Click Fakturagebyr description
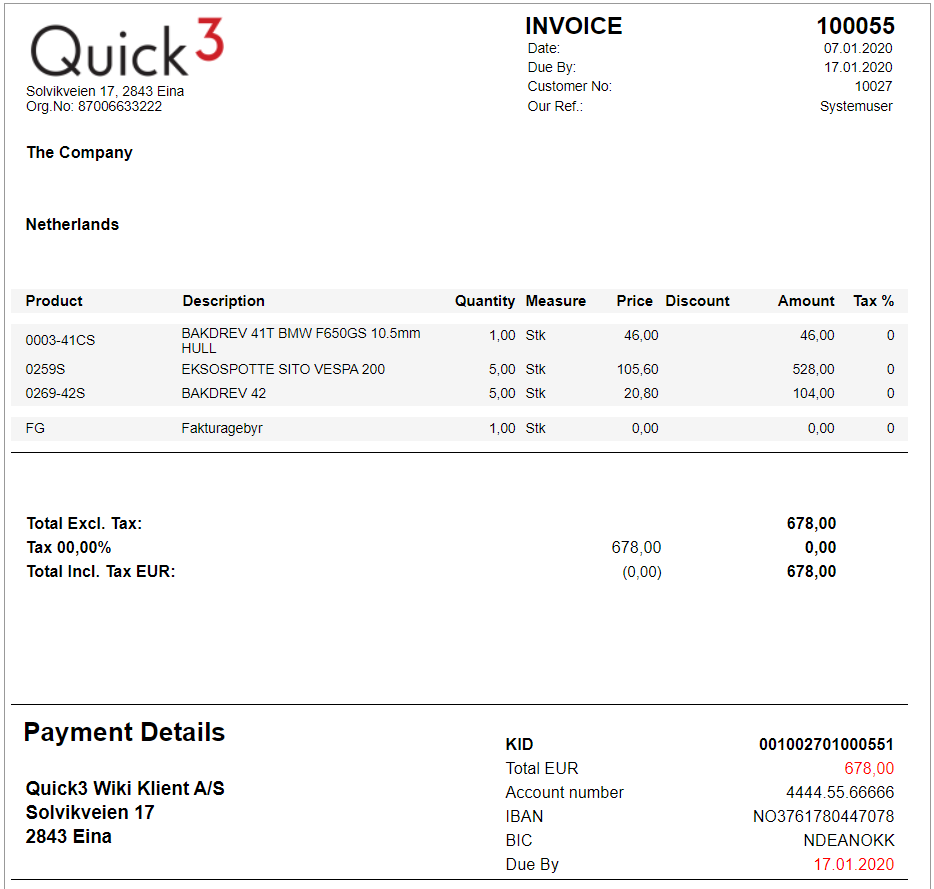The height and width of the screenshot is (889, 934). pyautogui.click(x=222, y=428)
